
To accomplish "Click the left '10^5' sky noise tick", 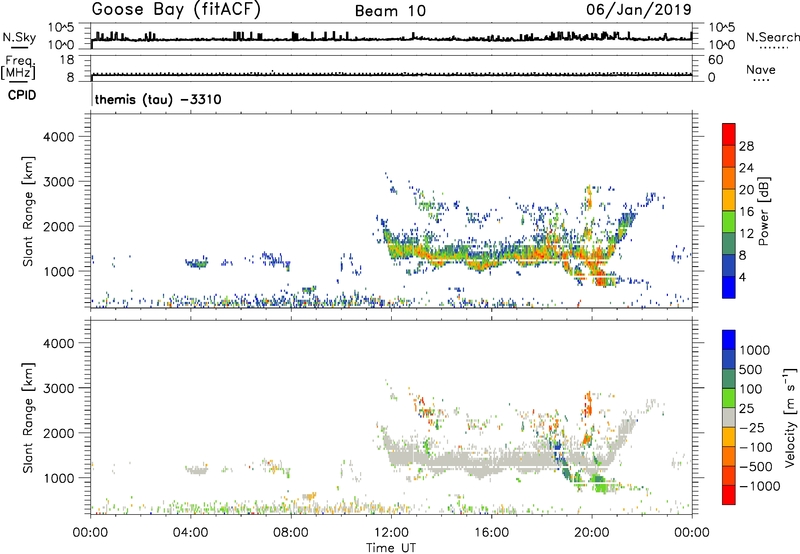I will click(61, 27).
